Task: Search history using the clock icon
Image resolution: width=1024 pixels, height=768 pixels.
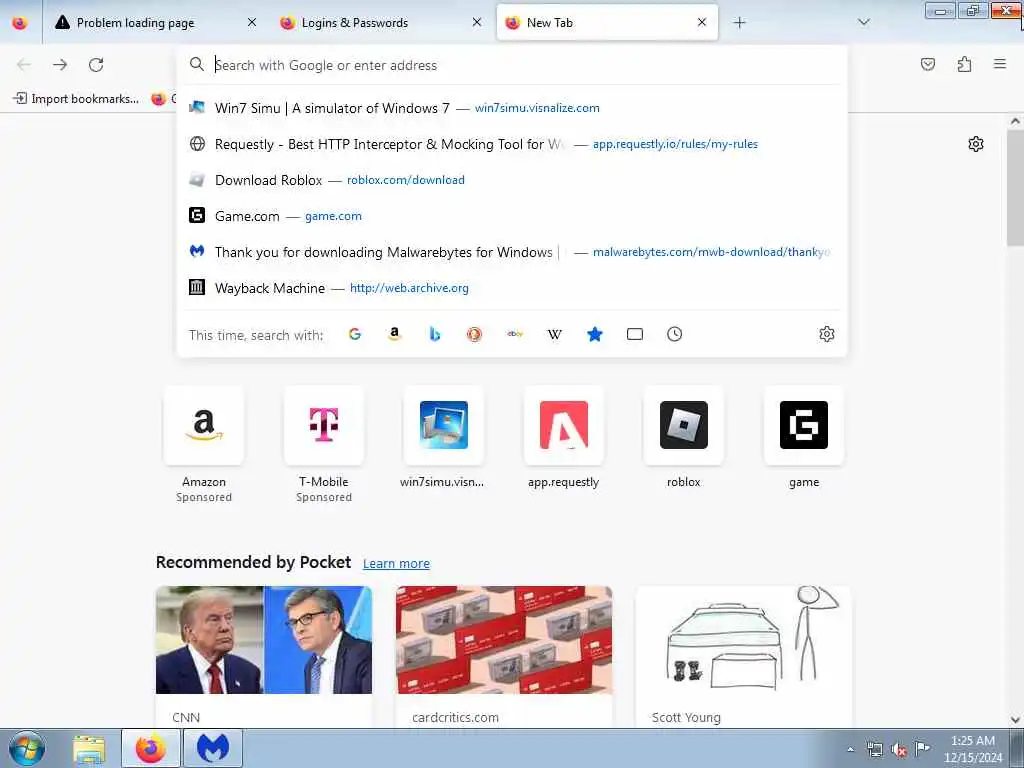Action: pyautogui.click(x=675, y=334)
